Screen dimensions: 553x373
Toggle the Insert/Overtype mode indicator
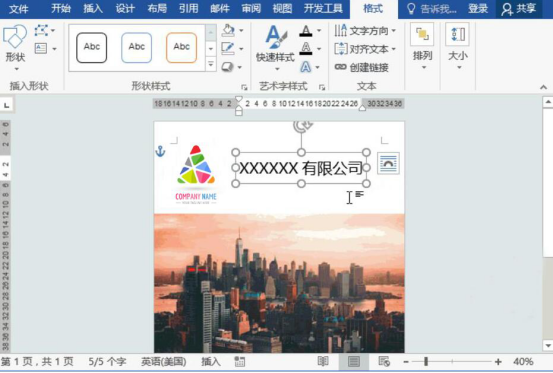click(211, 362)
